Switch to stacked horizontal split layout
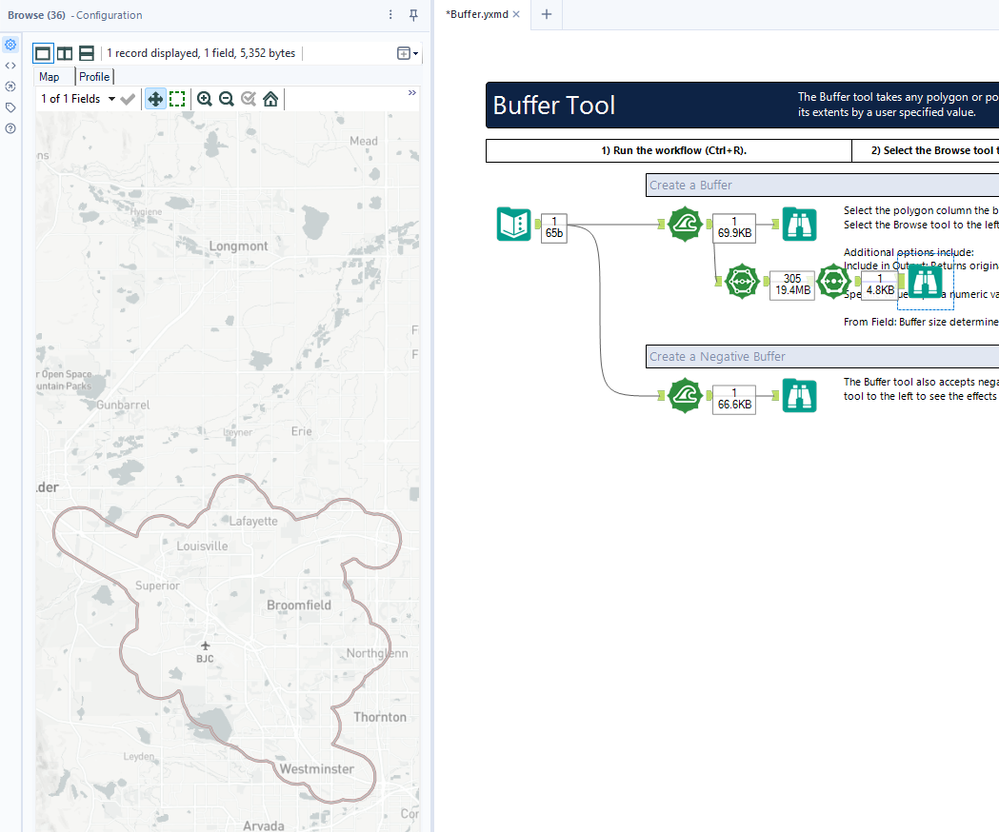The width and height of the screenshot is (999, 832). coord(86,54)
